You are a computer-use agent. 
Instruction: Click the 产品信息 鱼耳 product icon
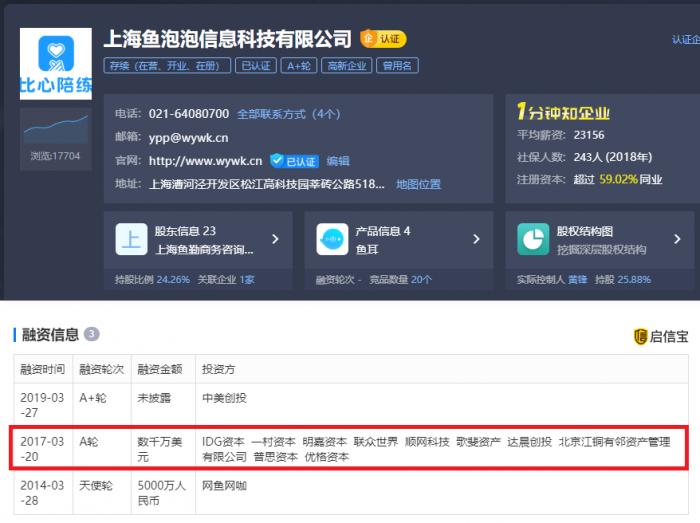[x=332, y=239]
